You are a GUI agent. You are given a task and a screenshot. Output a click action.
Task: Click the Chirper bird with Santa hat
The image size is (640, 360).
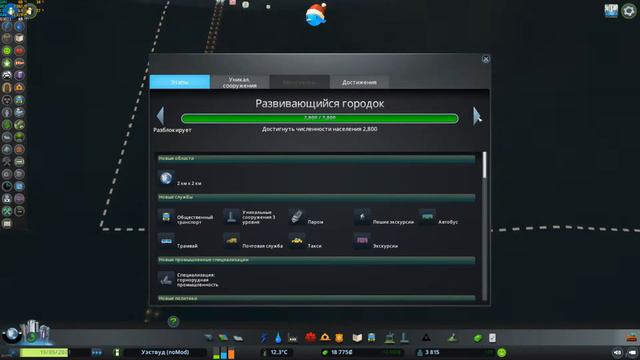point(316,15)
